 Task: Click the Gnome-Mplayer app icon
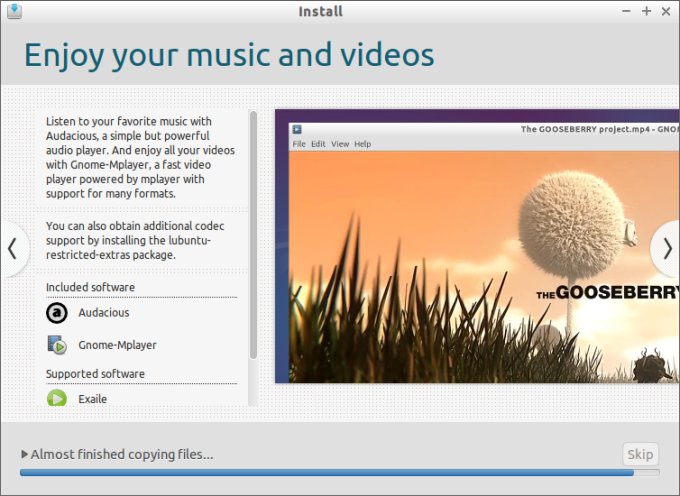[57, 345]
